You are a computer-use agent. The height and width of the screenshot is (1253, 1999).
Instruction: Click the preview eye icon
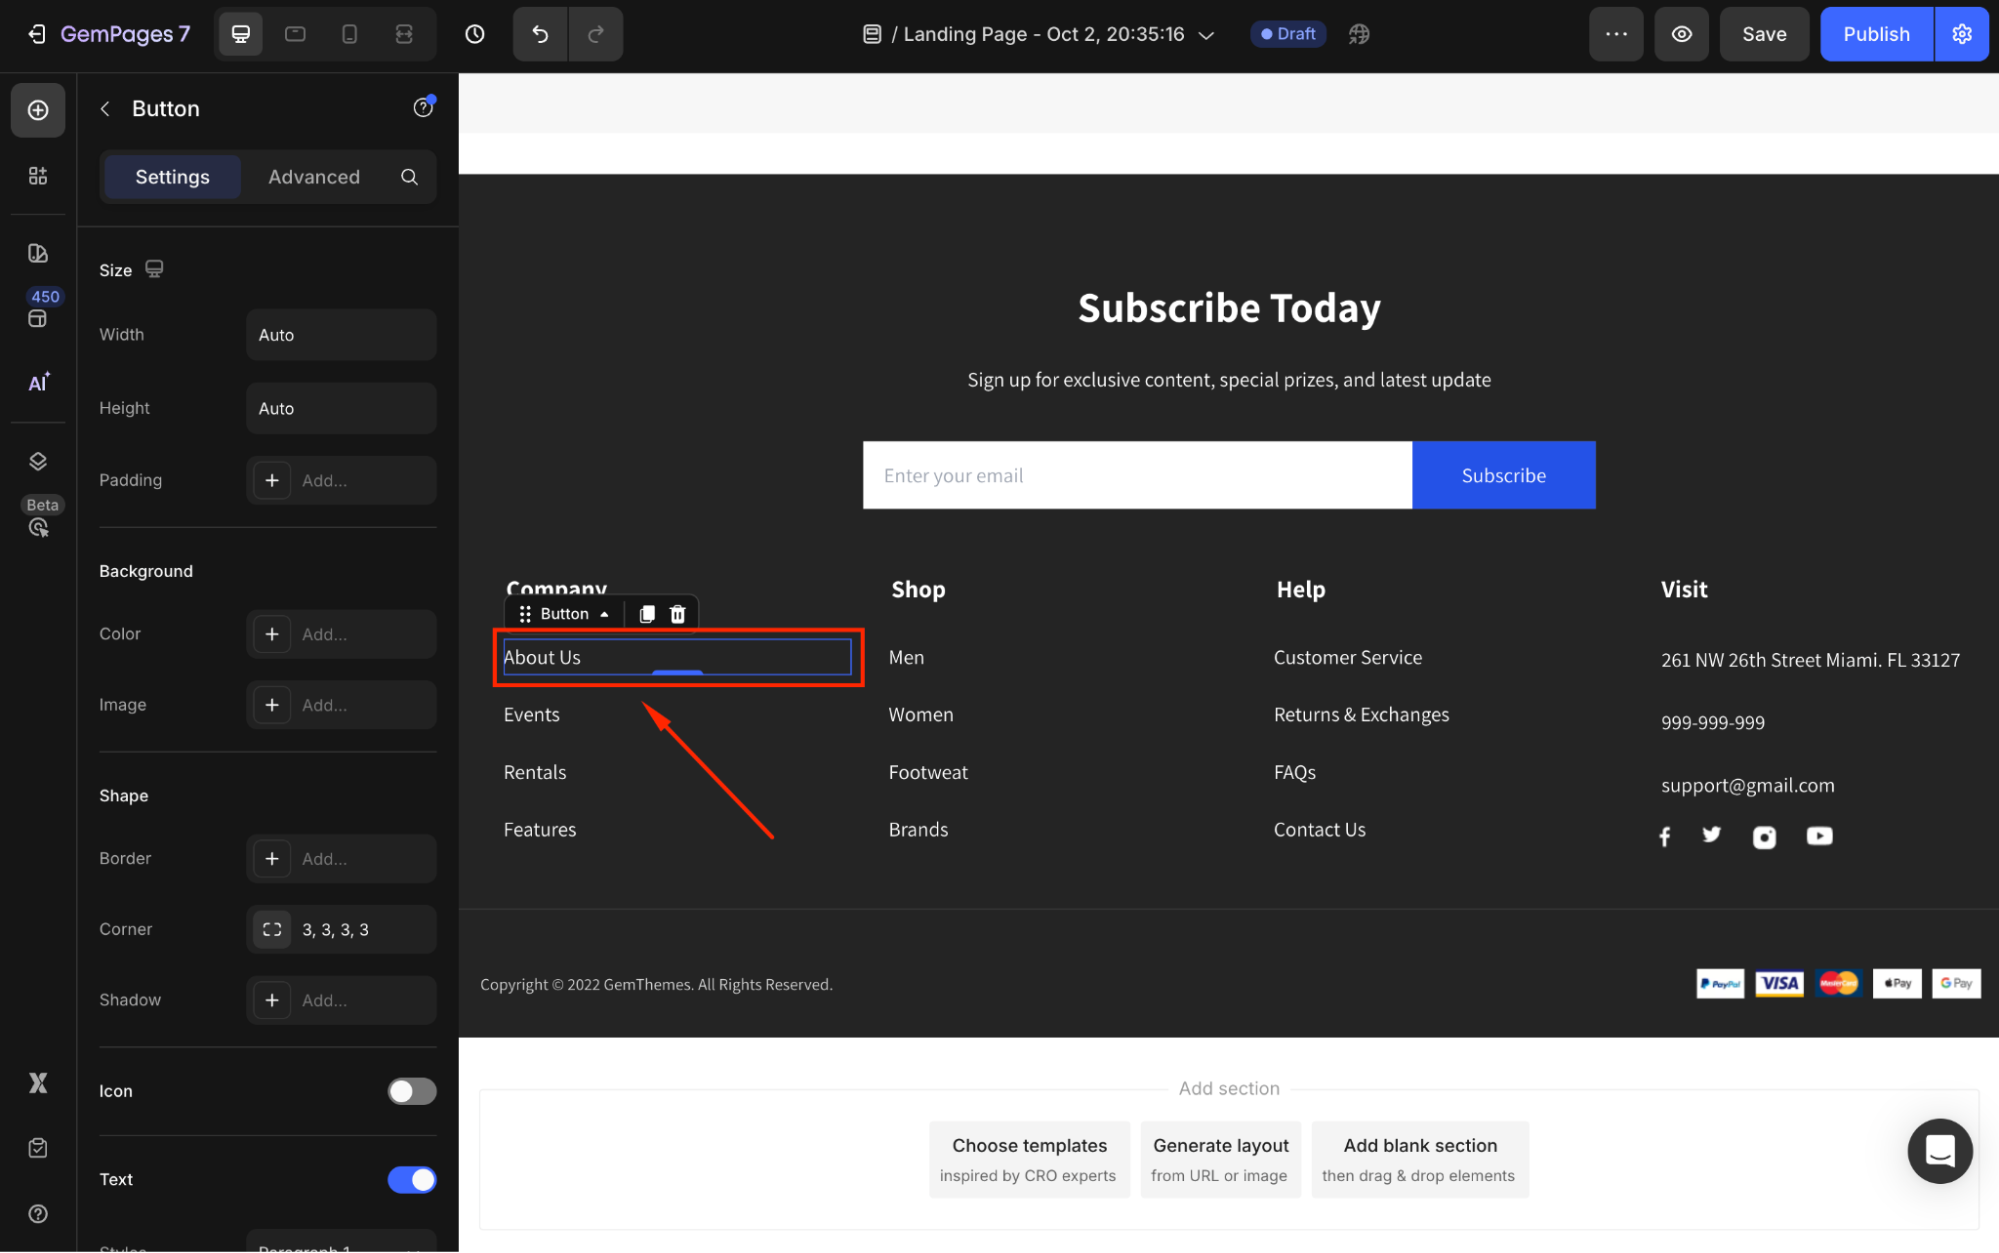point(1681,34)
